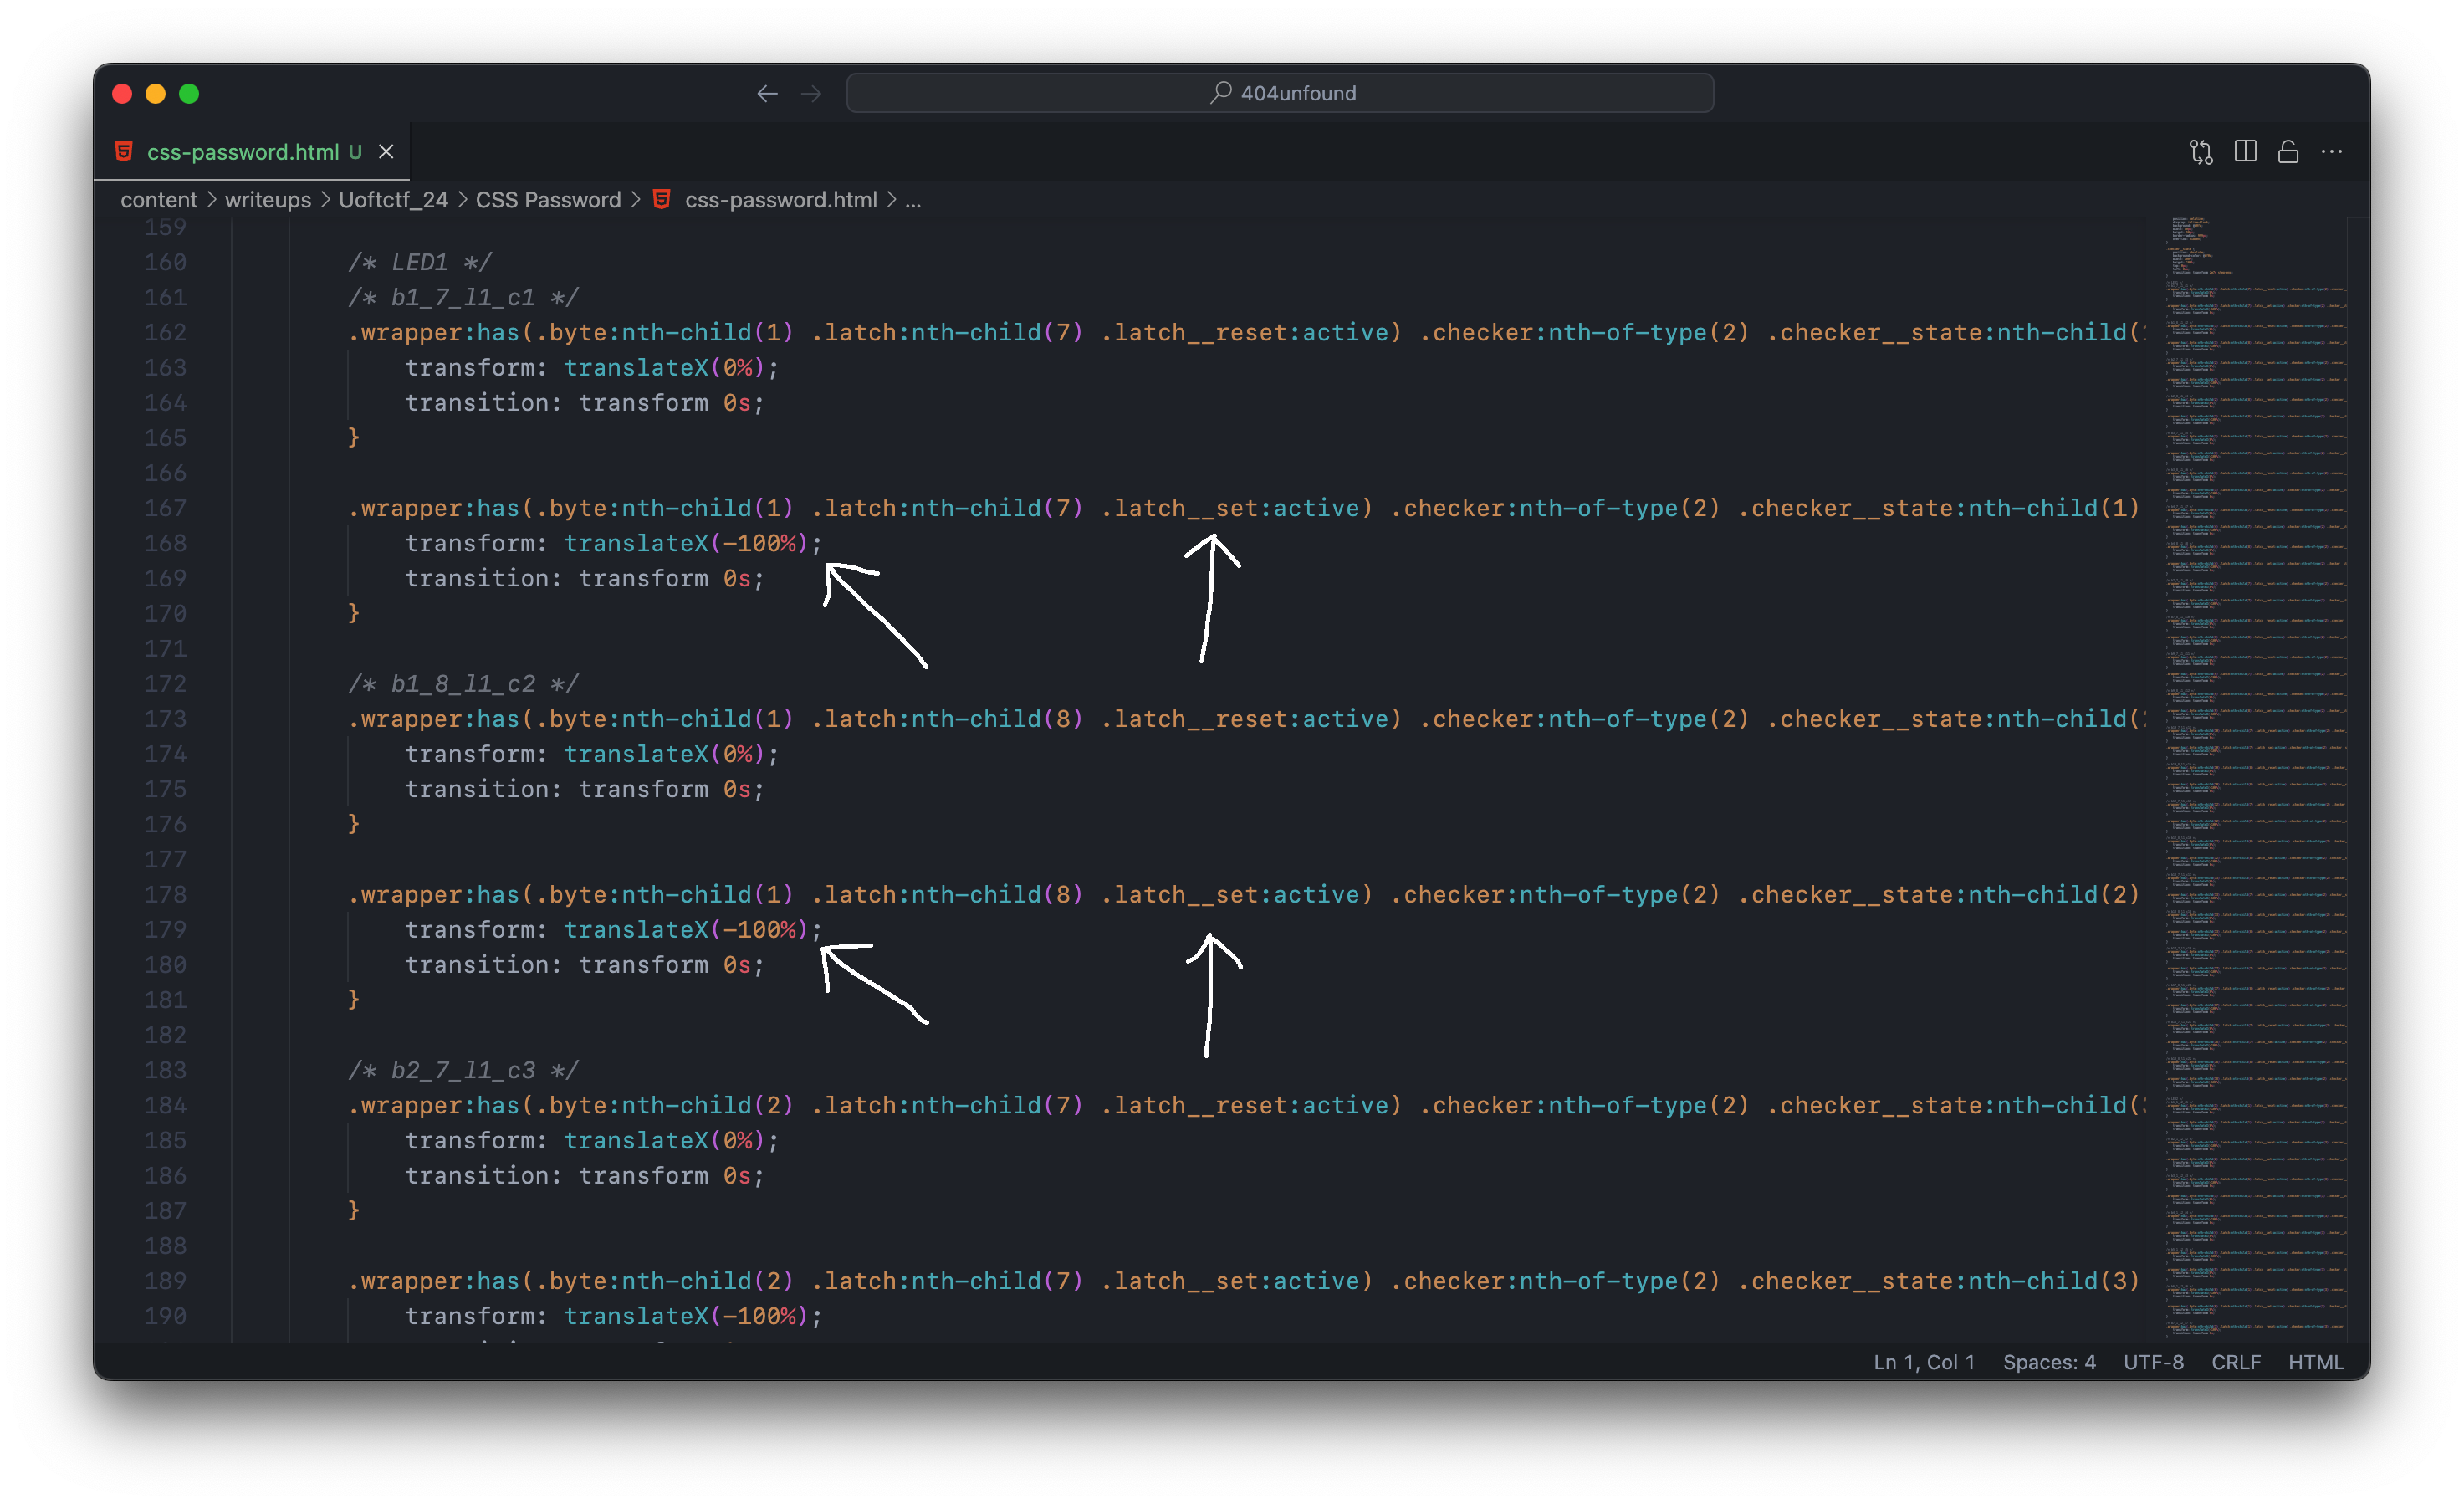Click the content breadcrumb
The height and width of the screenshot is (1504, 2464).
[159, 200]
